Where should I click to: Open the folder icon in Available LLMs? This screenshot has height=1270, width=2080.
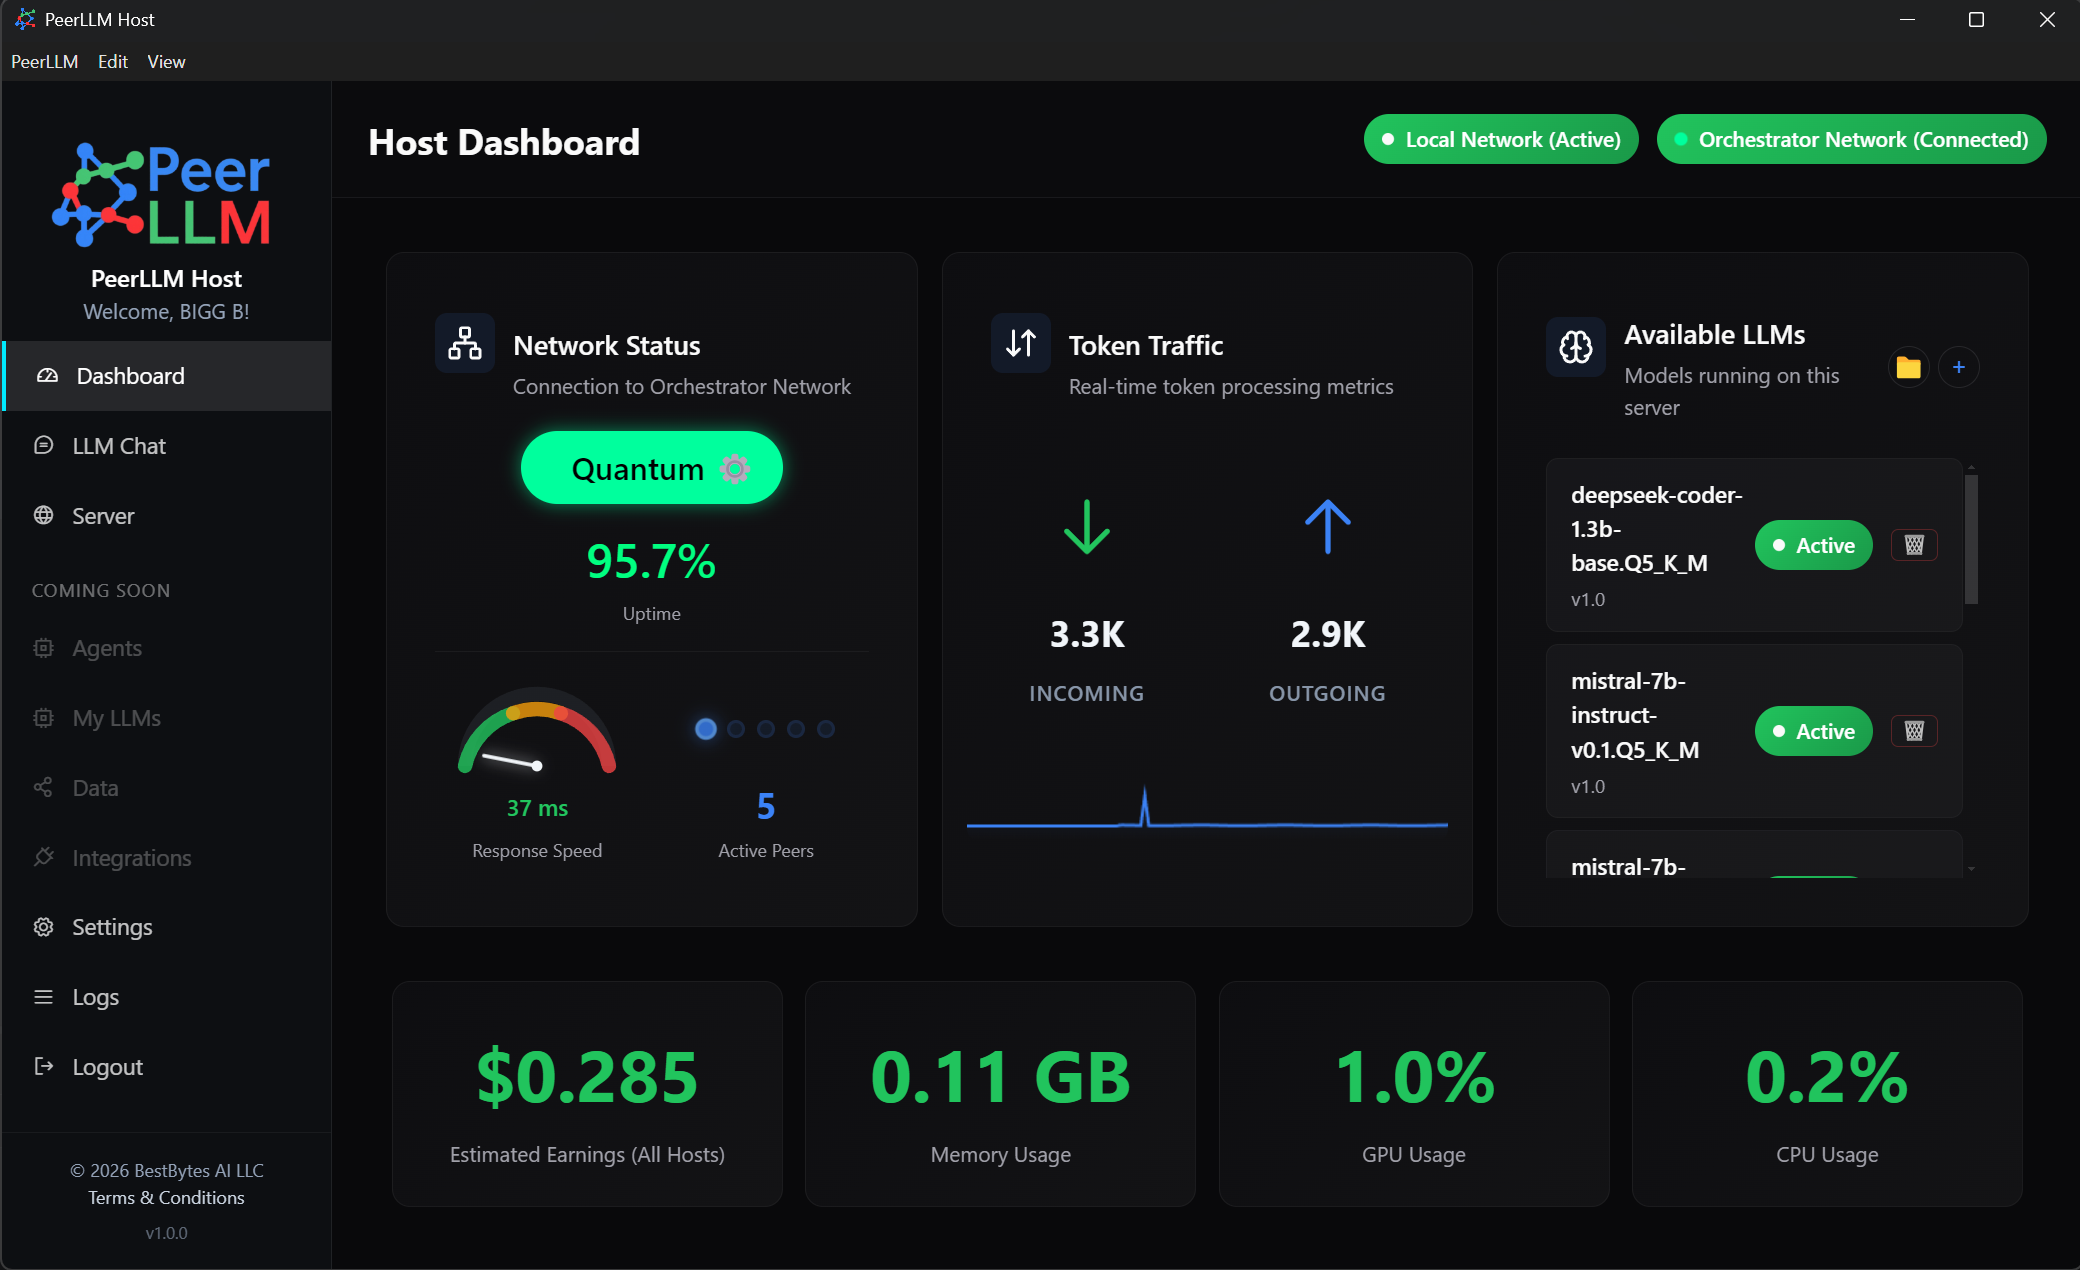coord(1908,367)
